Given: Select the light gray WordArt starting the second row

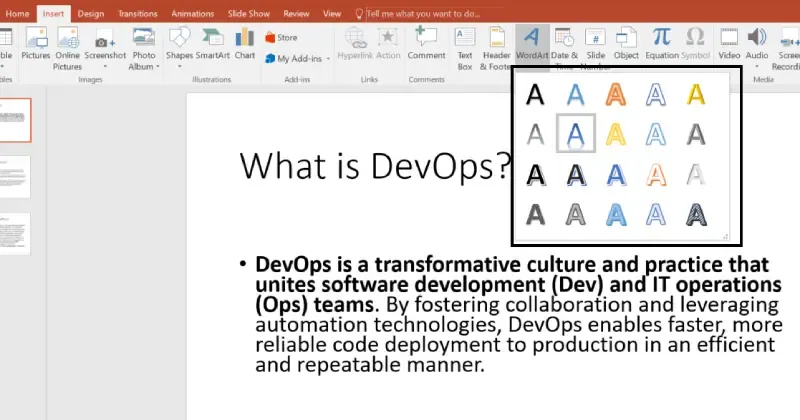Looking at the screenshot, I should coord(535,135).
